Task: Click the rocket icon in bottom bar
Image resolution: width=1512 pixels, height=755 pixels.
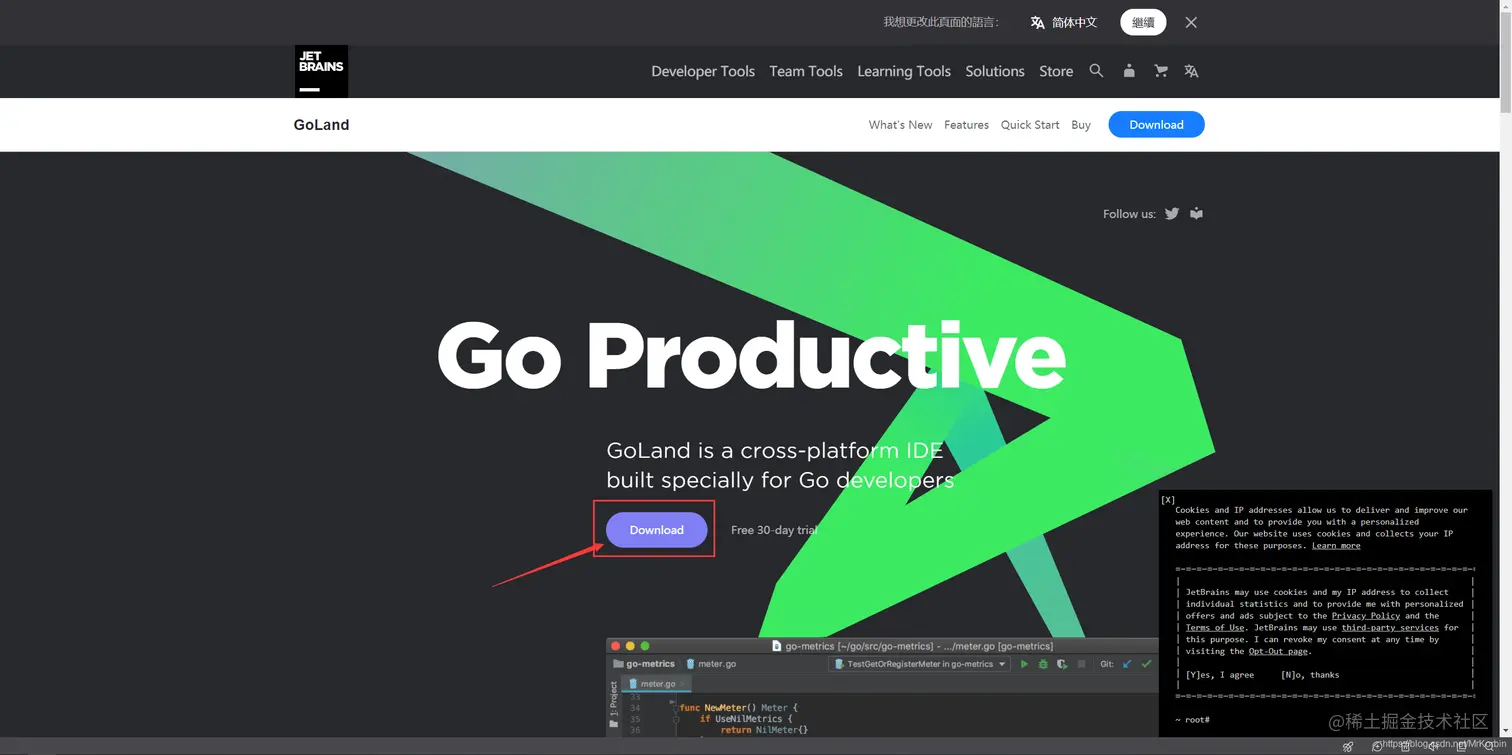Action: click(1348, 746)
